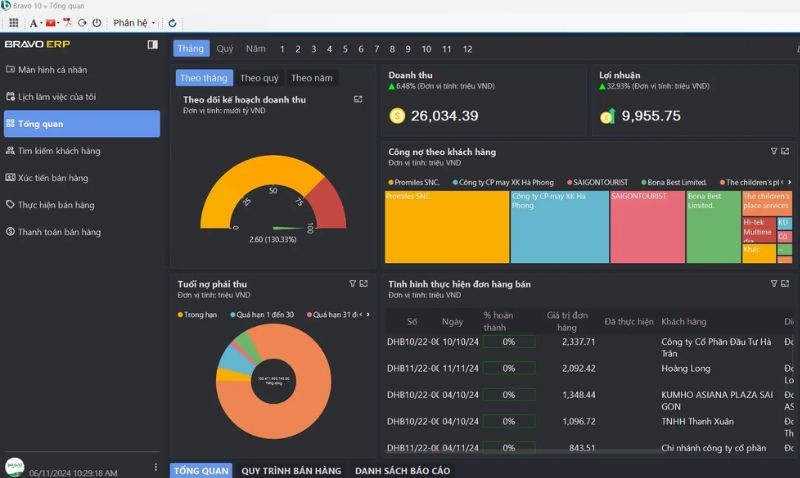Screen dimensions: 800x478
Task: Open the Phân hệ dropdown
Action: click(133, 22)
